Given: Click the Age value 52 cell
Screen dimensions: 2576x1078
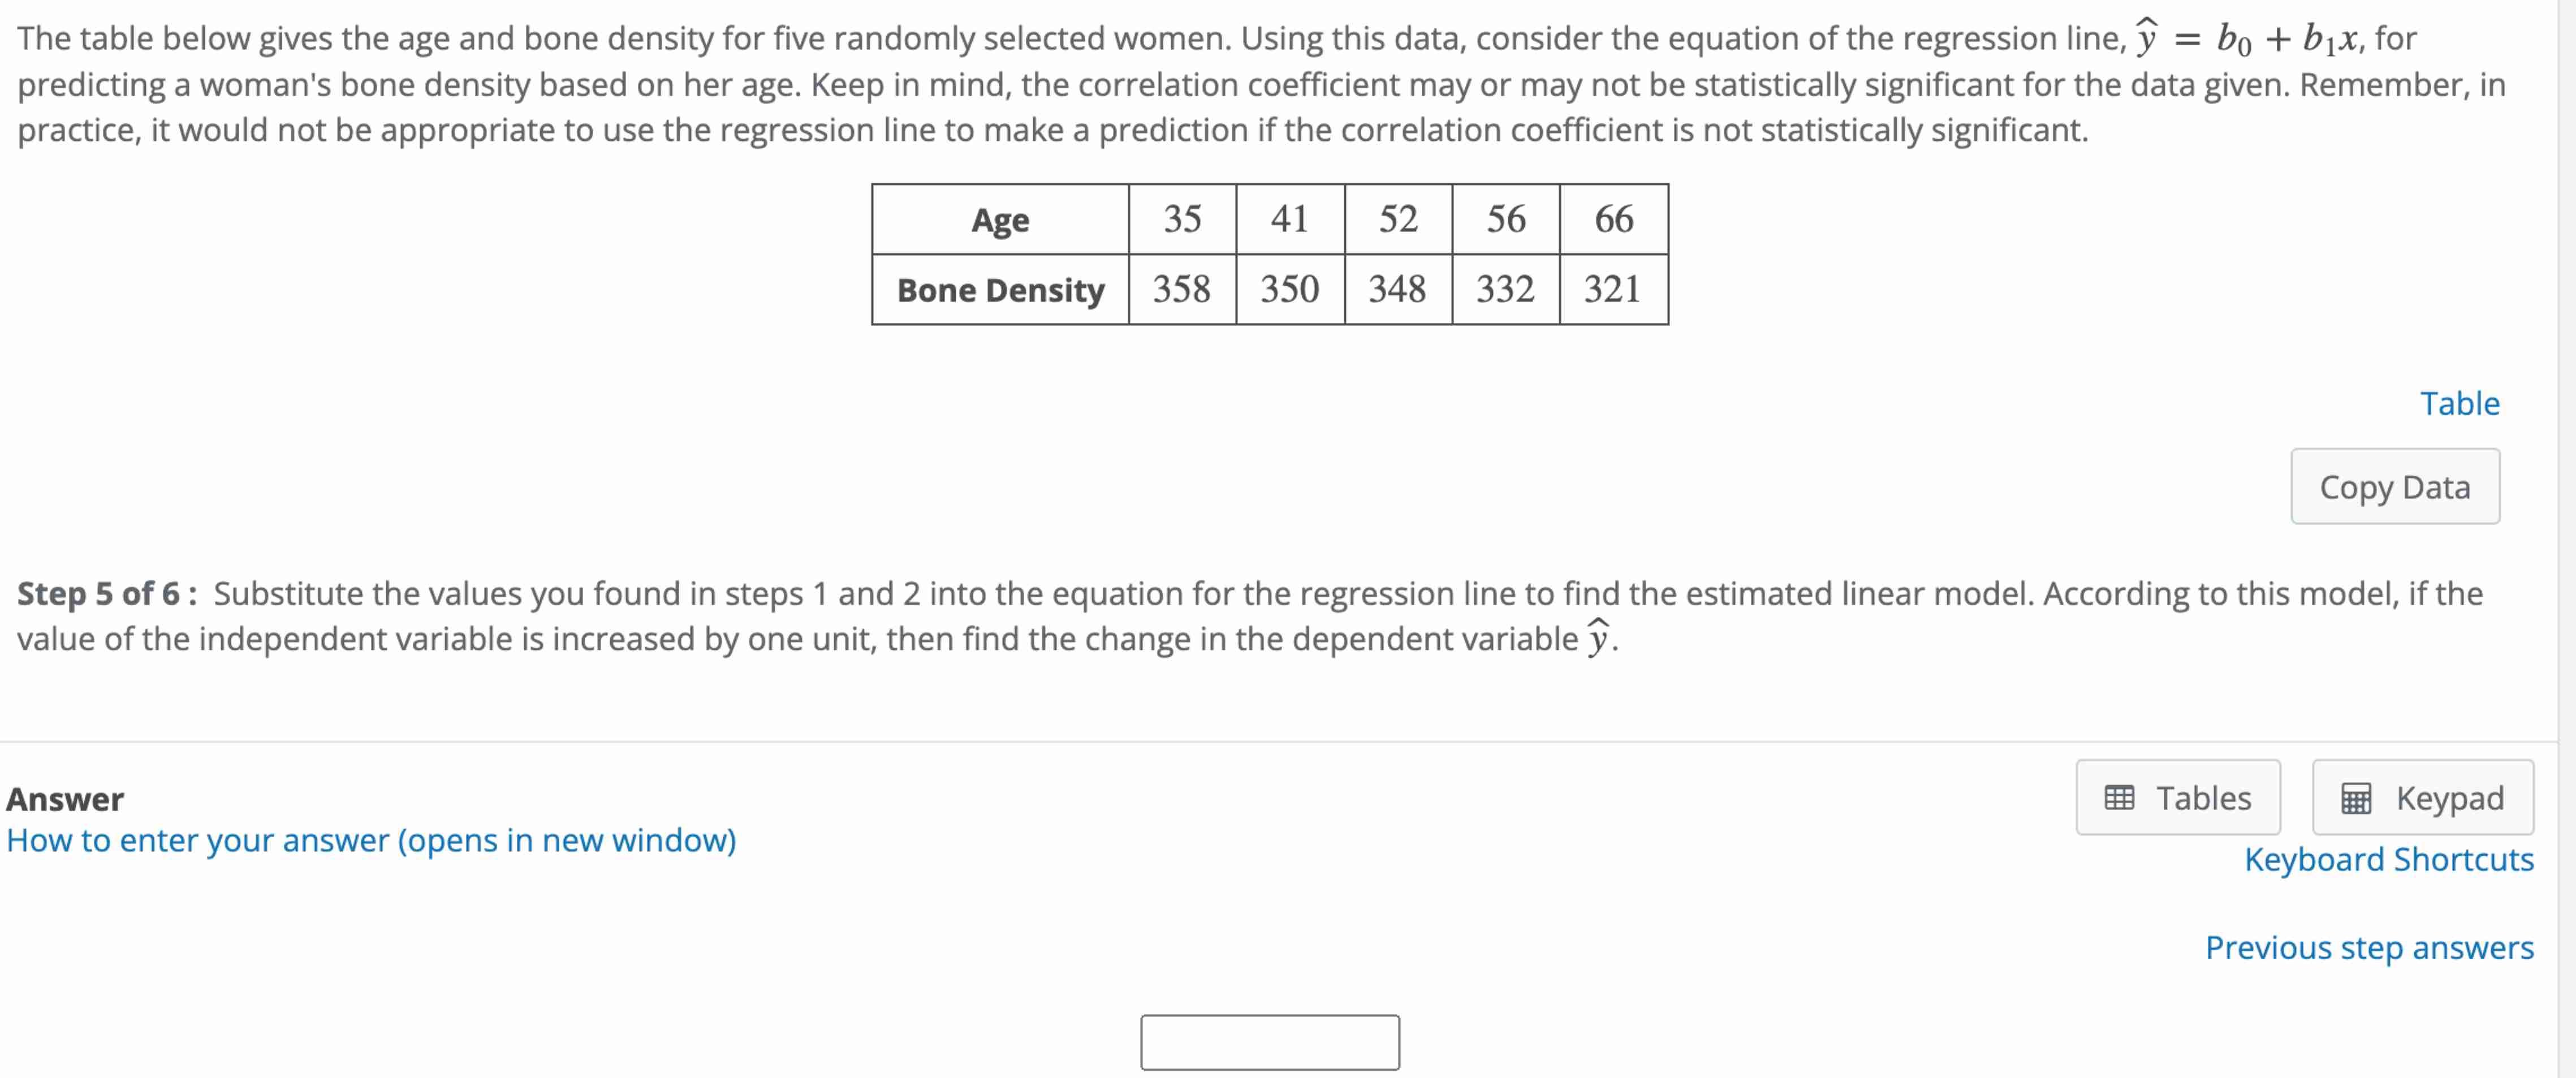Looking at the screenshot, I should (x=1397, y=219).
